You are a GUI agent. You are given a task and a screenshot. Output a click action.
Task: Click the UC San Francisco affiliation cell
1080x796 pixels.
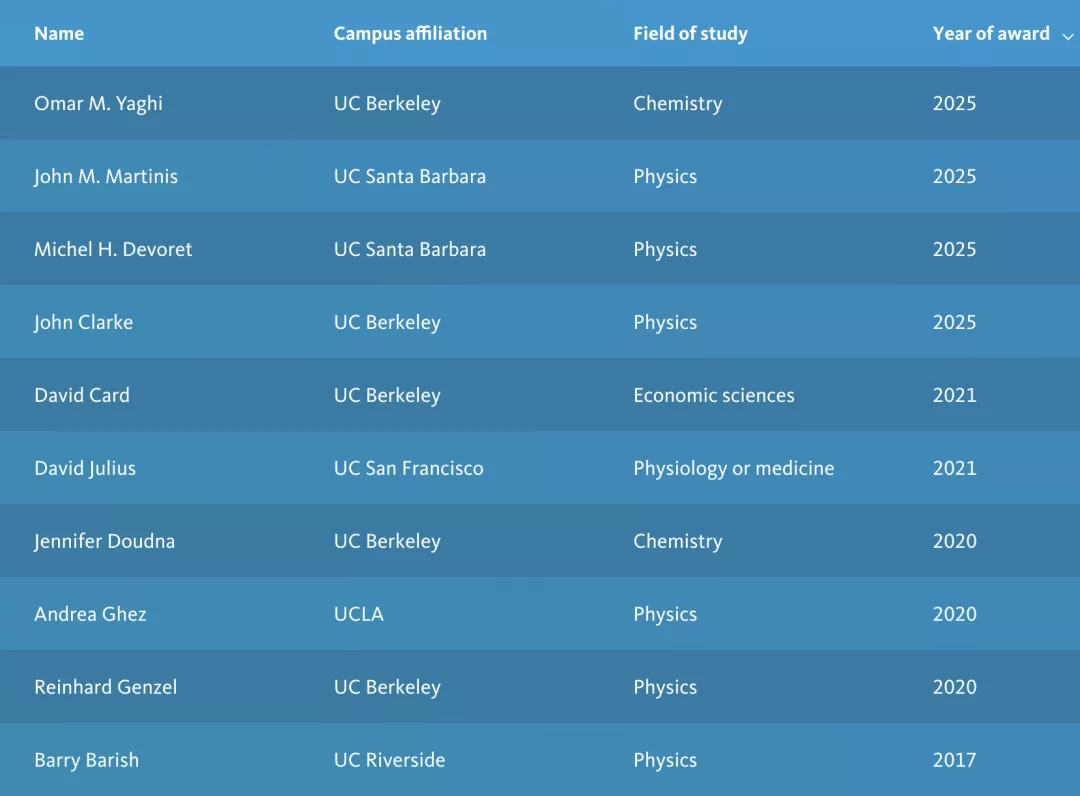coord(408,468)
